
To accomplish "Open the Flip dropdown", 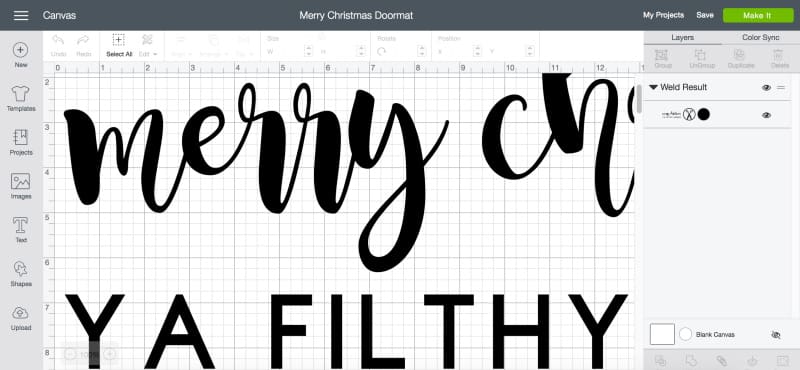I will (x=243, y=45).
